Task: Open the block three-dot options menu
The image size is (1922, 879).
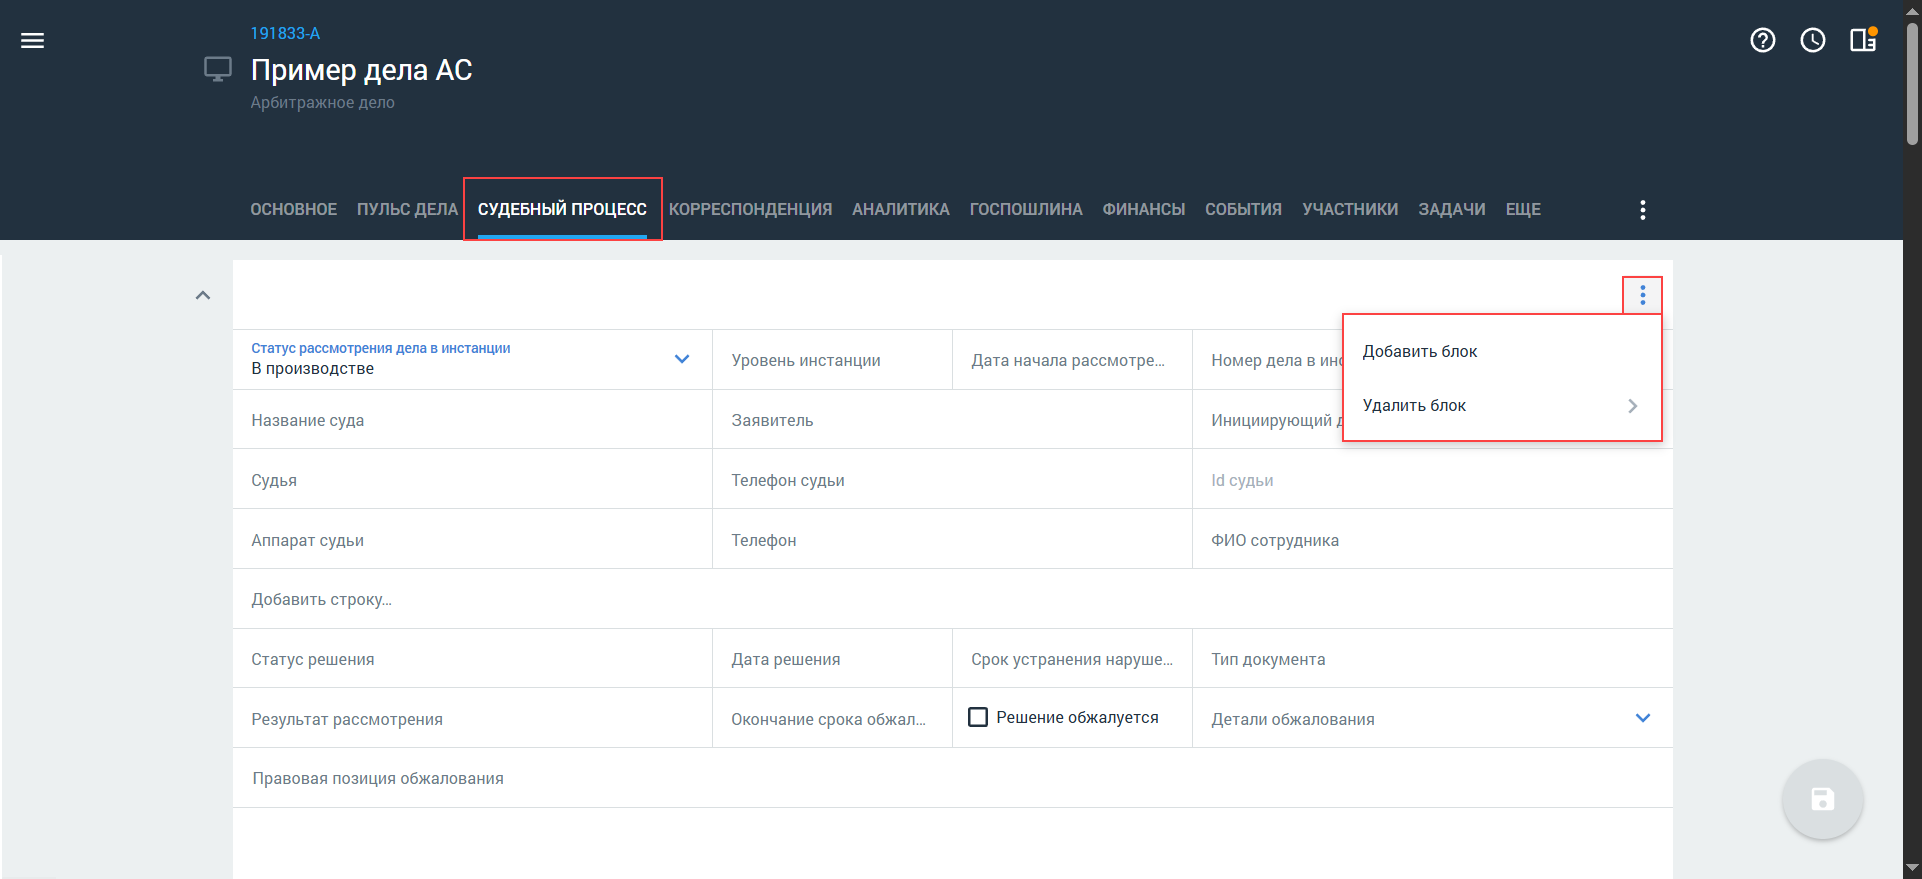Action: pyautogui.click(x=1642, y=295)
